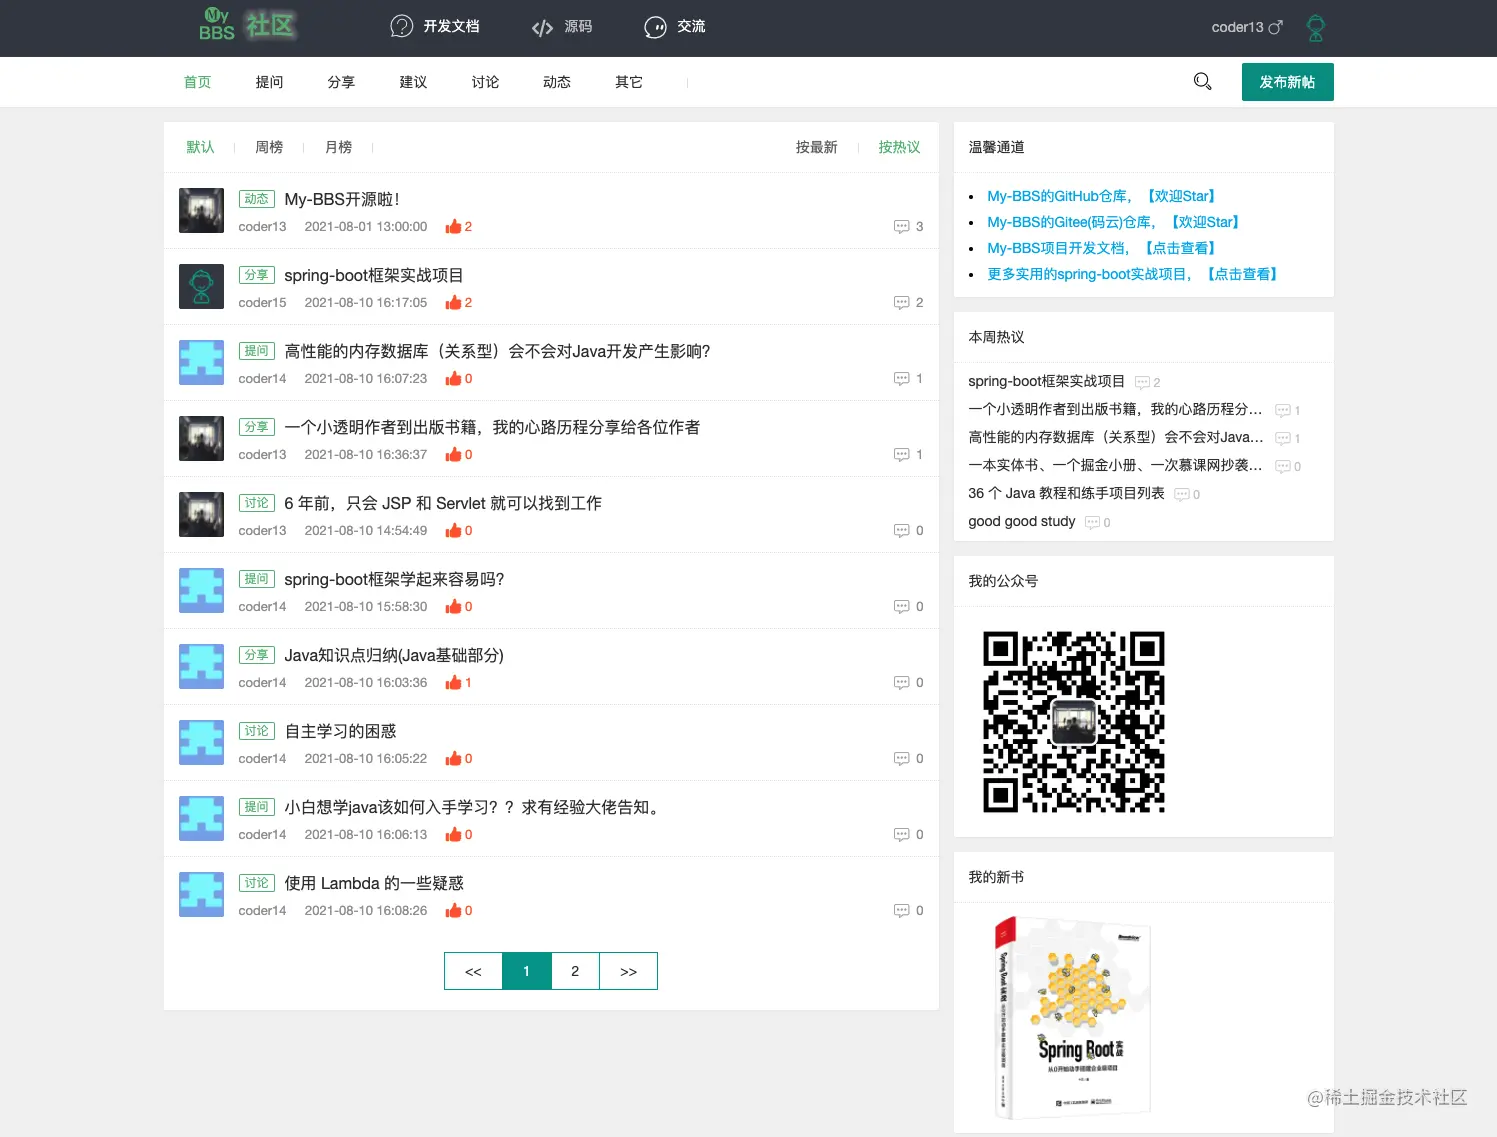The height and width of the screenshot is (1137, 1497).
Task: Sort posts by 按热议
Action: pyautogui.click(x=899, y=147)
